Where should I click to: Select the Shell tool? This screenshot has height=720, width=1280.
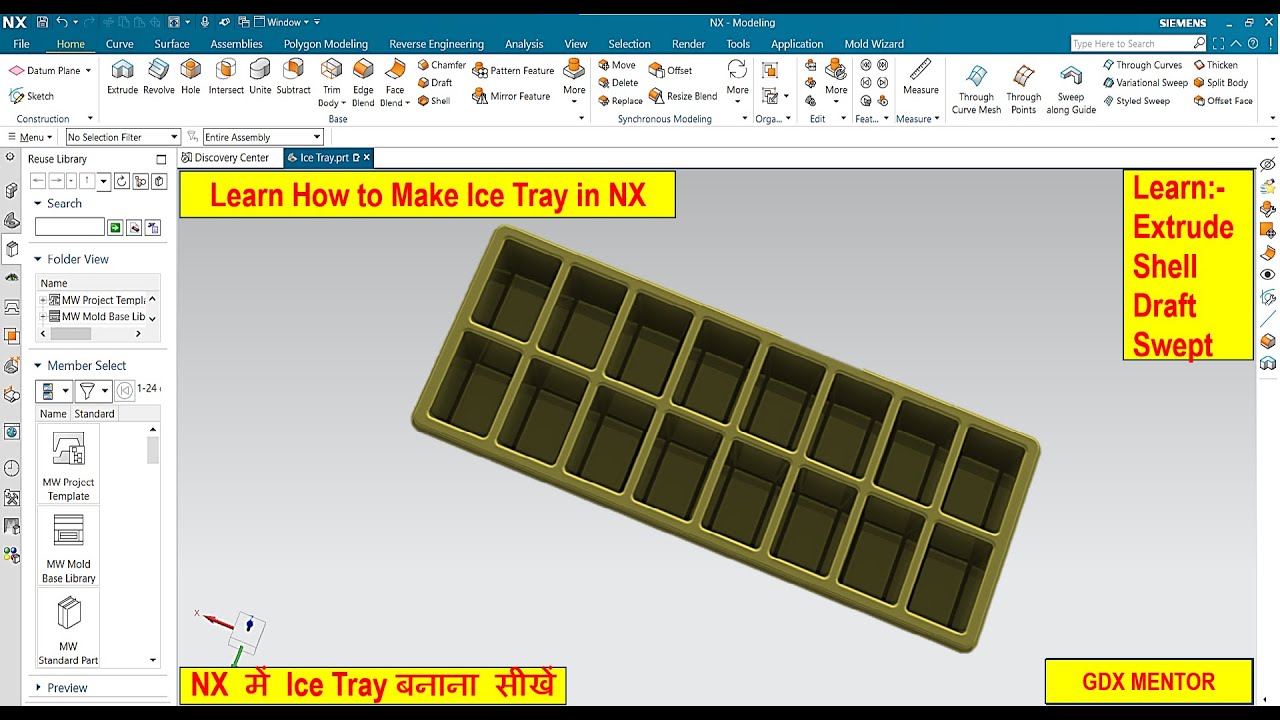click(434, 101)
